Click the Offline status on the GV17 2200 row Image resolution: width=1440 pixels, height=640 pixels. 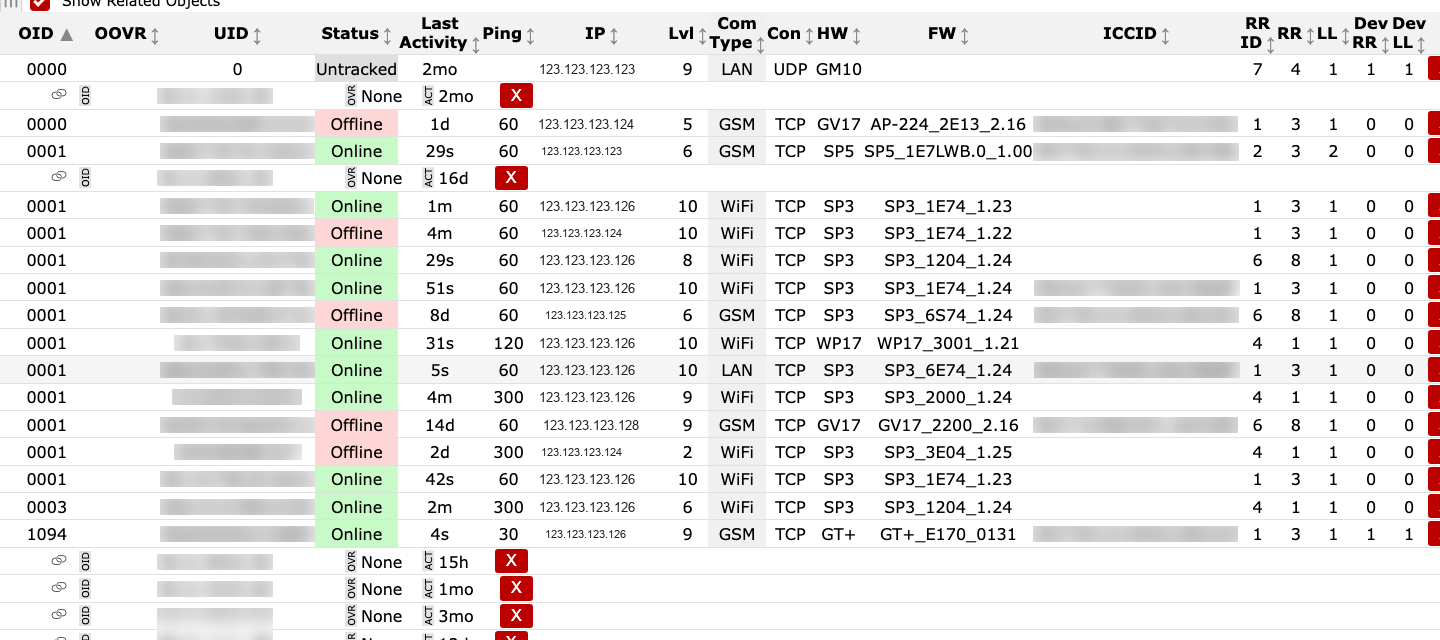point(356,425)
